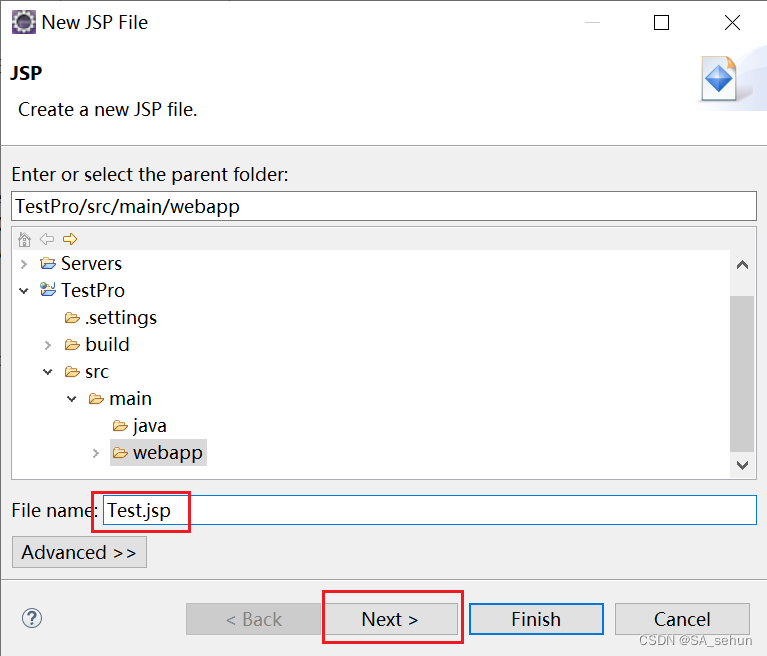Collapse the TestPro tree node
The image size is (767, 656).
23,291
